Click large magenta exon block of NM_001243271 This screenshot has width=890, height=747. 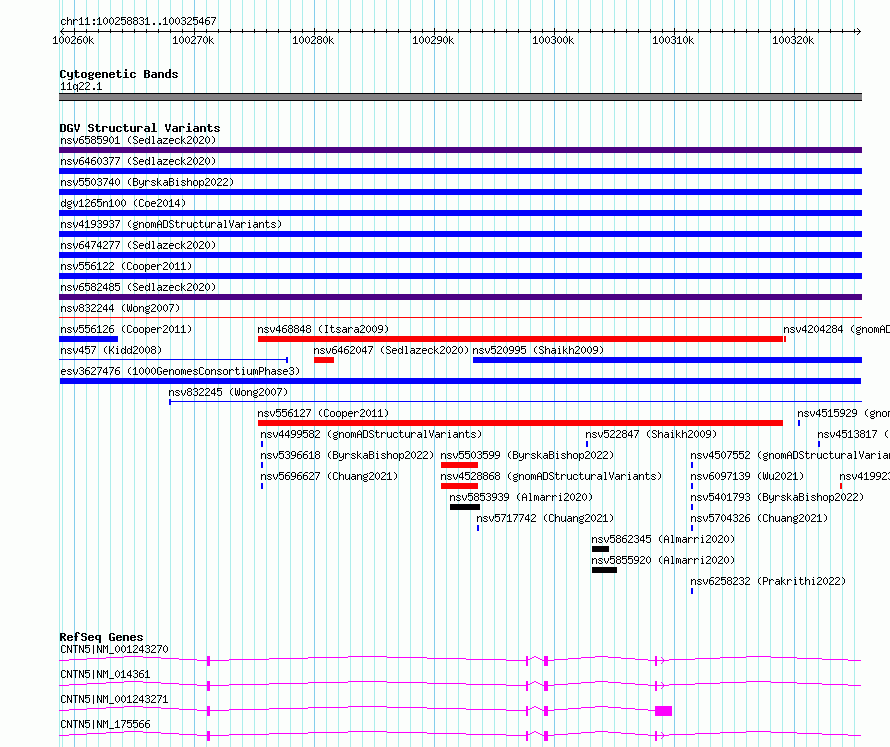[x=664, y=711]
